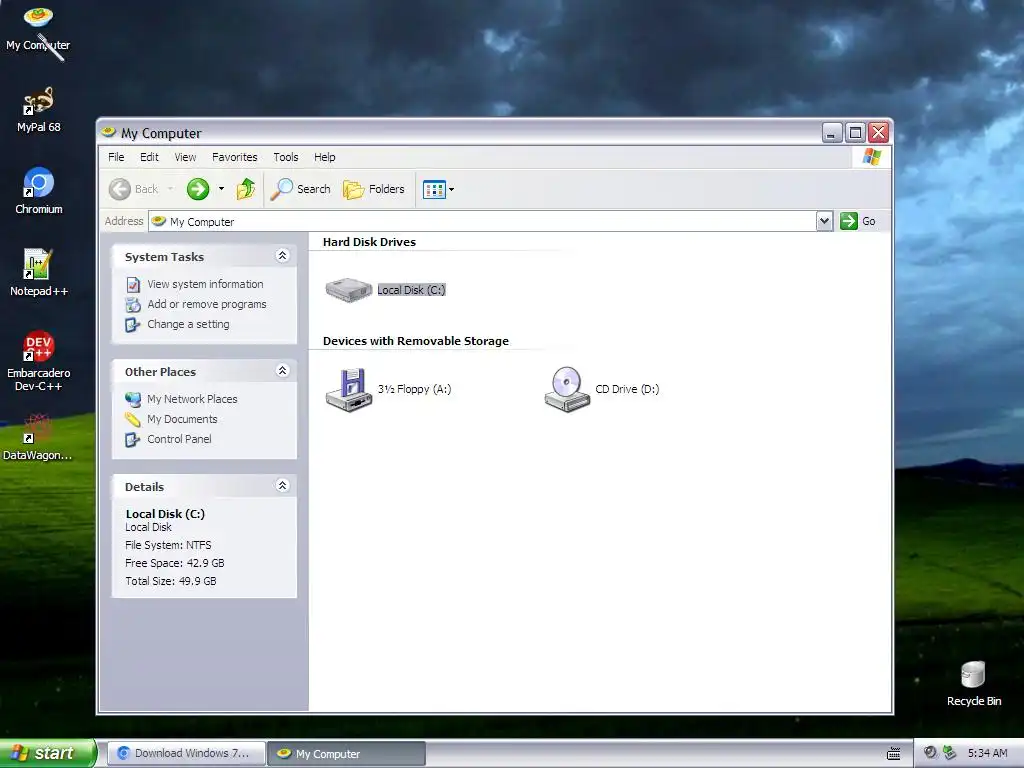The image size is (1024, 768).
Task: Open My Network Places link
Action: point(192,399)
